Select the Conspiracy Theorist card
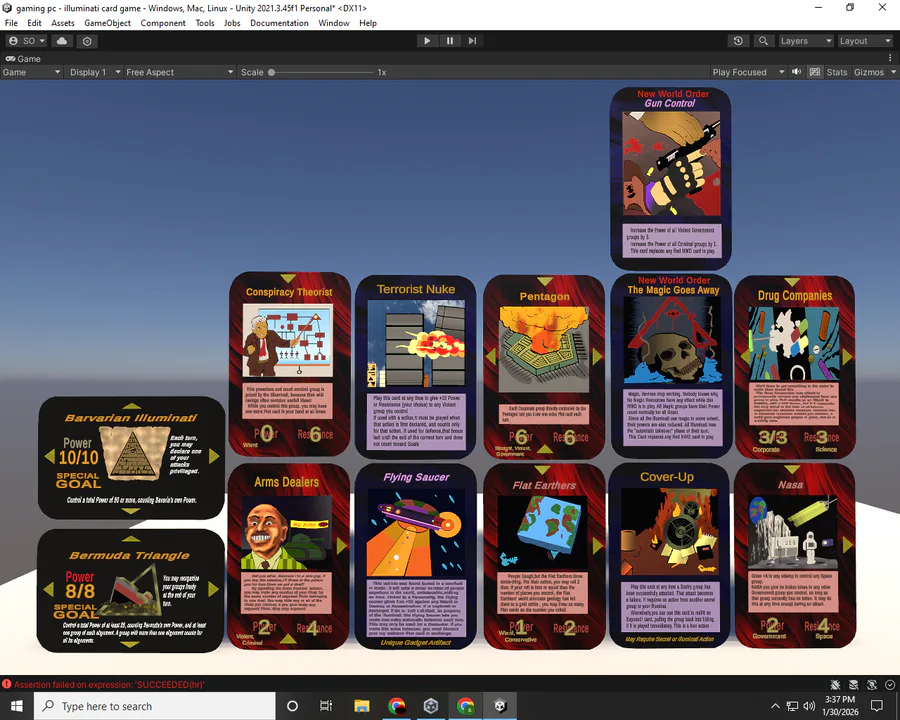900x720 pixels. (x=290, y=364)
